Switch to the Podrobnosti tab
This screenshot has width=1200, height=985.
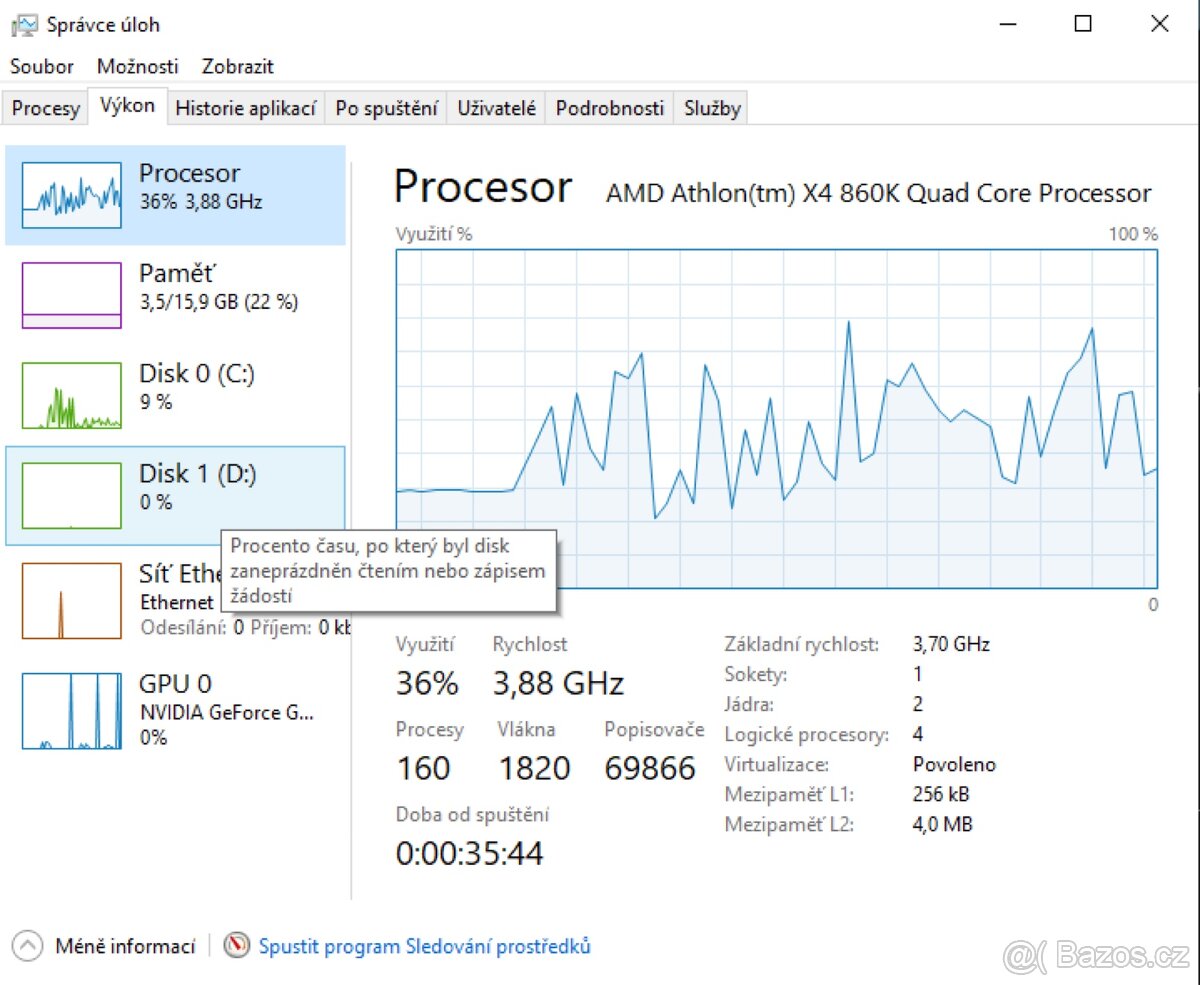pos(610,109)
